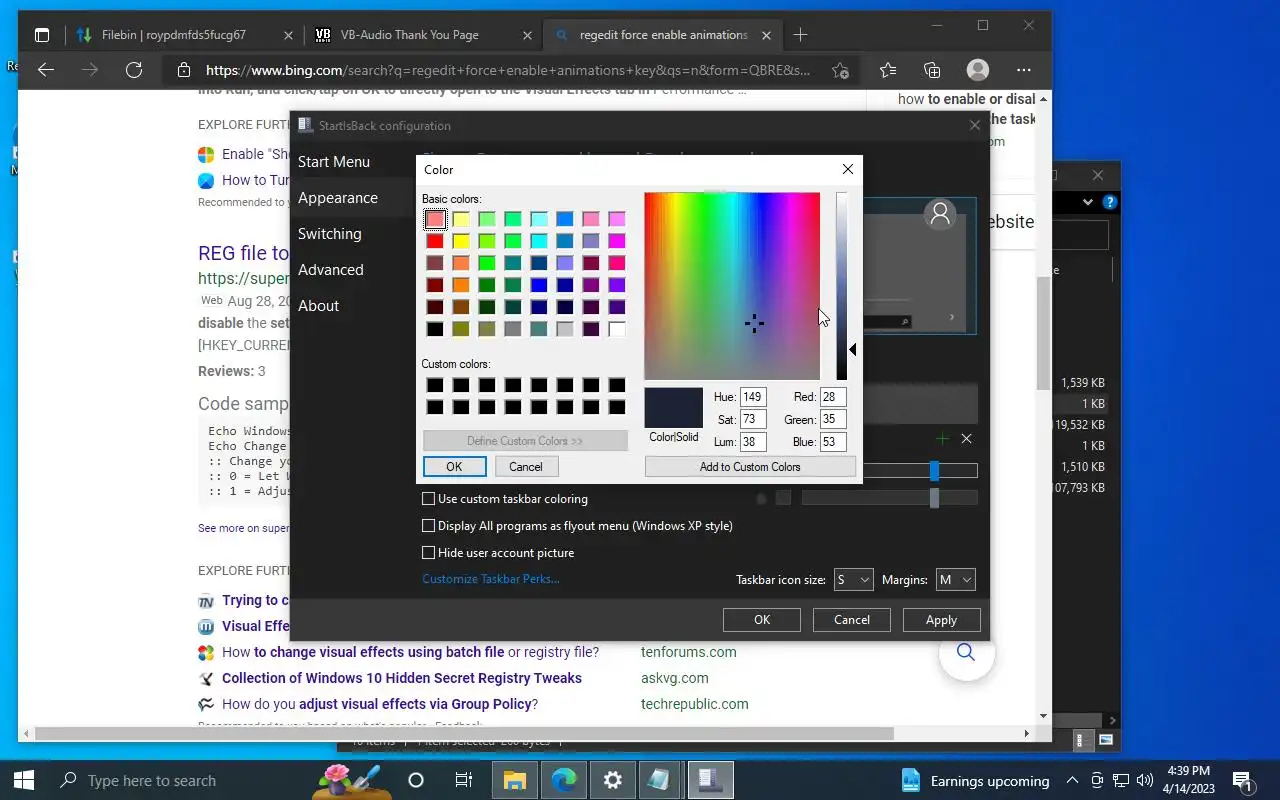The width and height of the screenshot is (1280, 800).
Task: Add this page to favorites star
Action: point(840,70)
